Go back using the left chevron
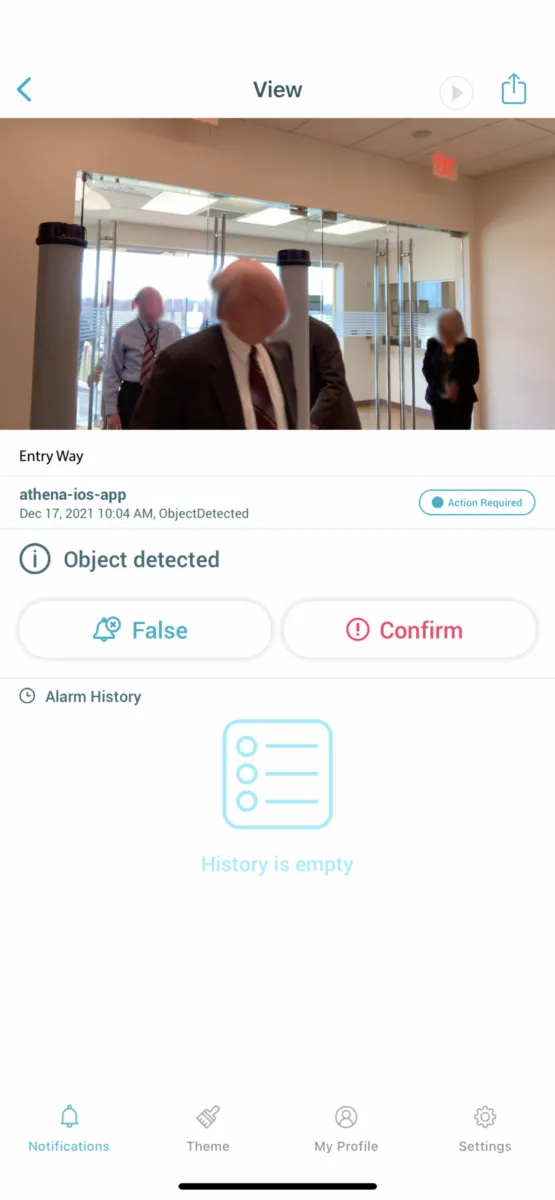The height and width of the screenshot is (1200, 555). coord(24,90)
